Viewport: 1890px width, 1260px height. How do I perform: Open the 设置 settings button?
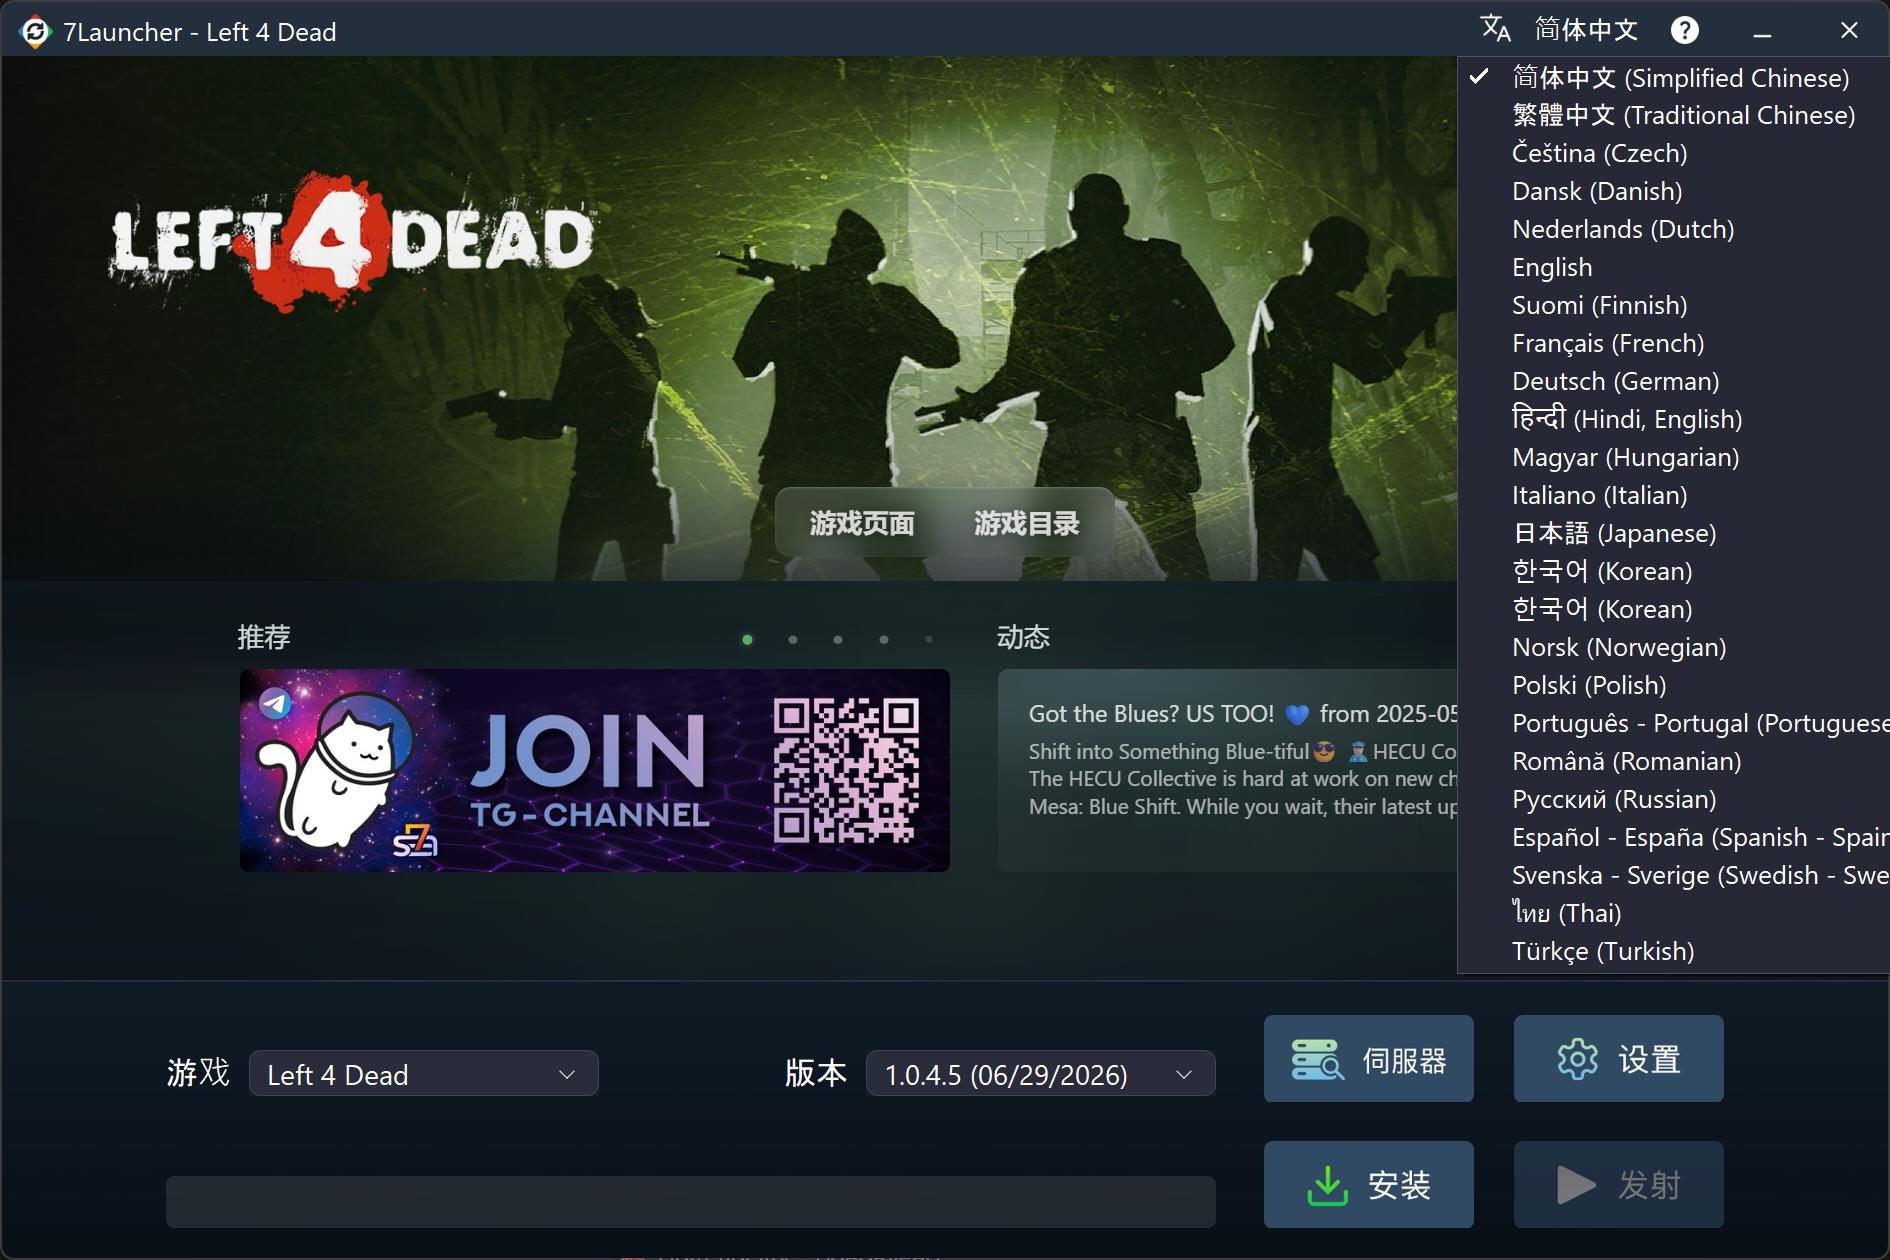(x=1619, y=1059)
